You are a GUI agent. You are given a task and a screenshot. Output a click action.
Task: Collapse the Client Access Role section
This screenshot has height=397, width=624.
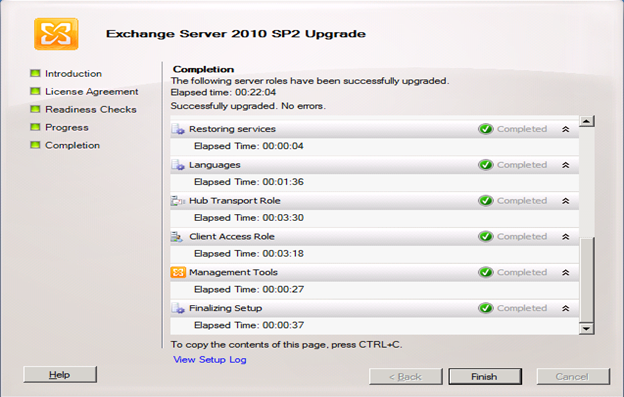point(566,237)
